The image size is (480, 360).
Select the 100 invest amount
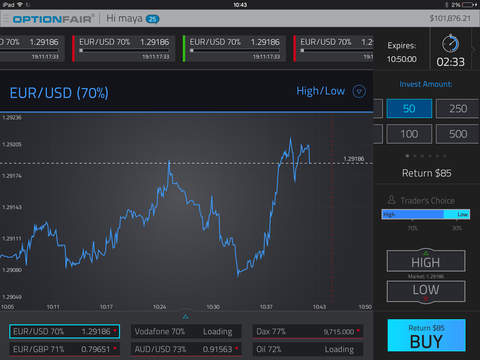click(x=409, y=134)
